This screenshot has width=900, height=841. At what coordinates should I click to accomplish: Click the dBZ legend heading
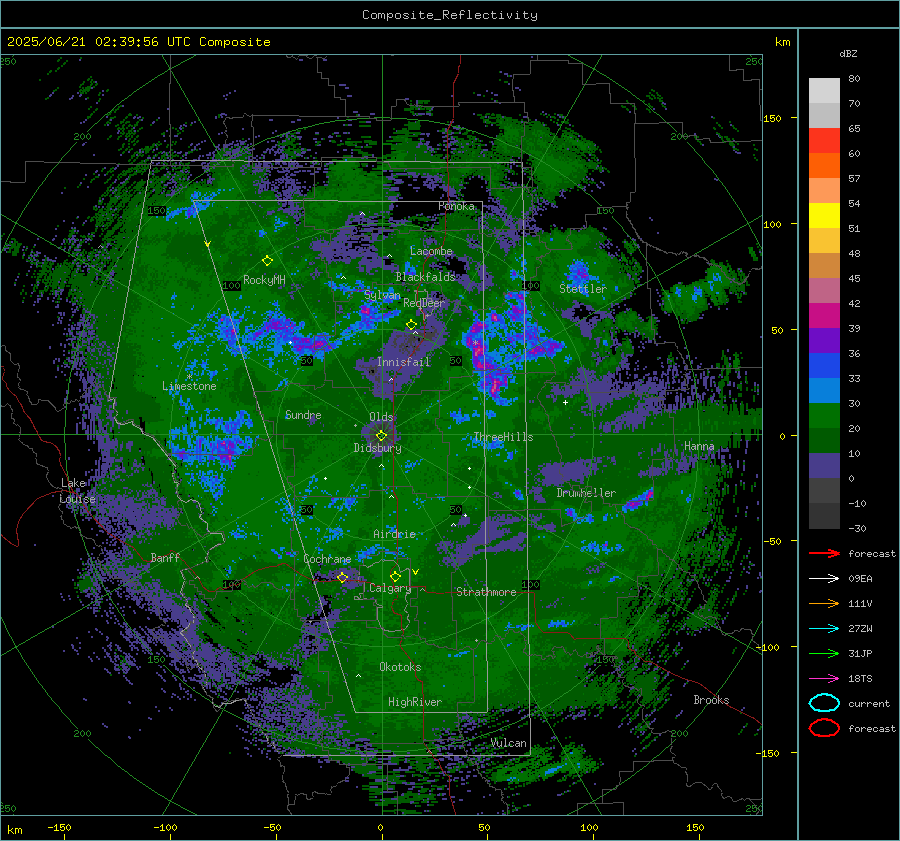848,53
